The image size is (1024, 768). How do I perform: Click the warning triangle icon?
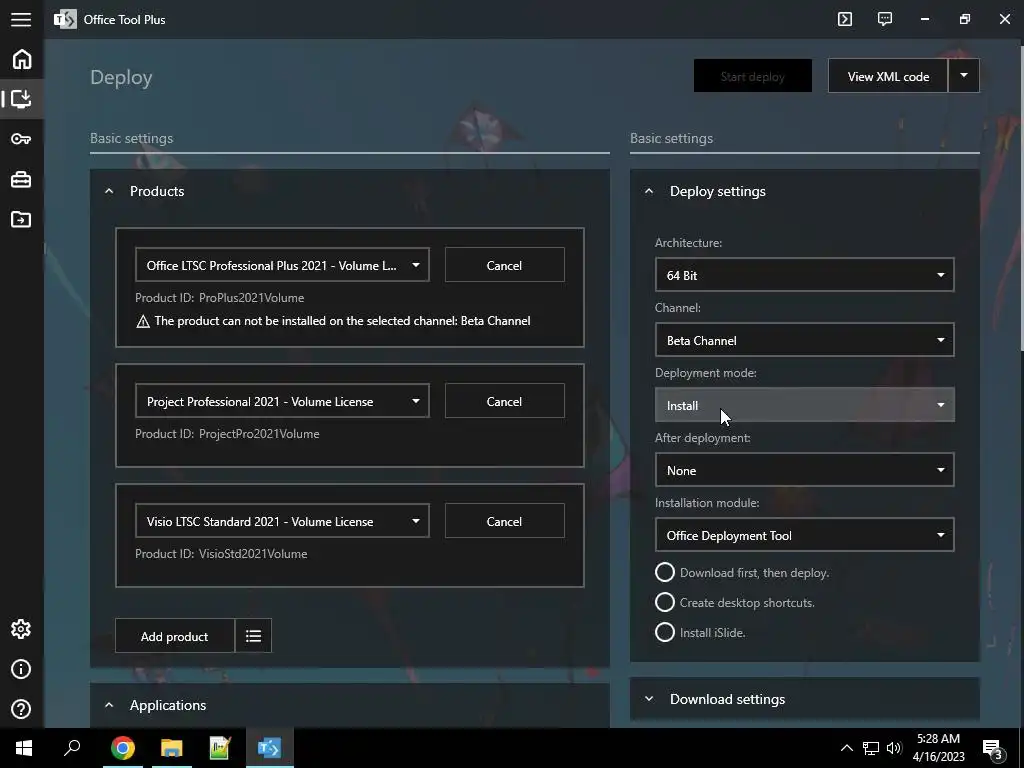click(142, 321)
